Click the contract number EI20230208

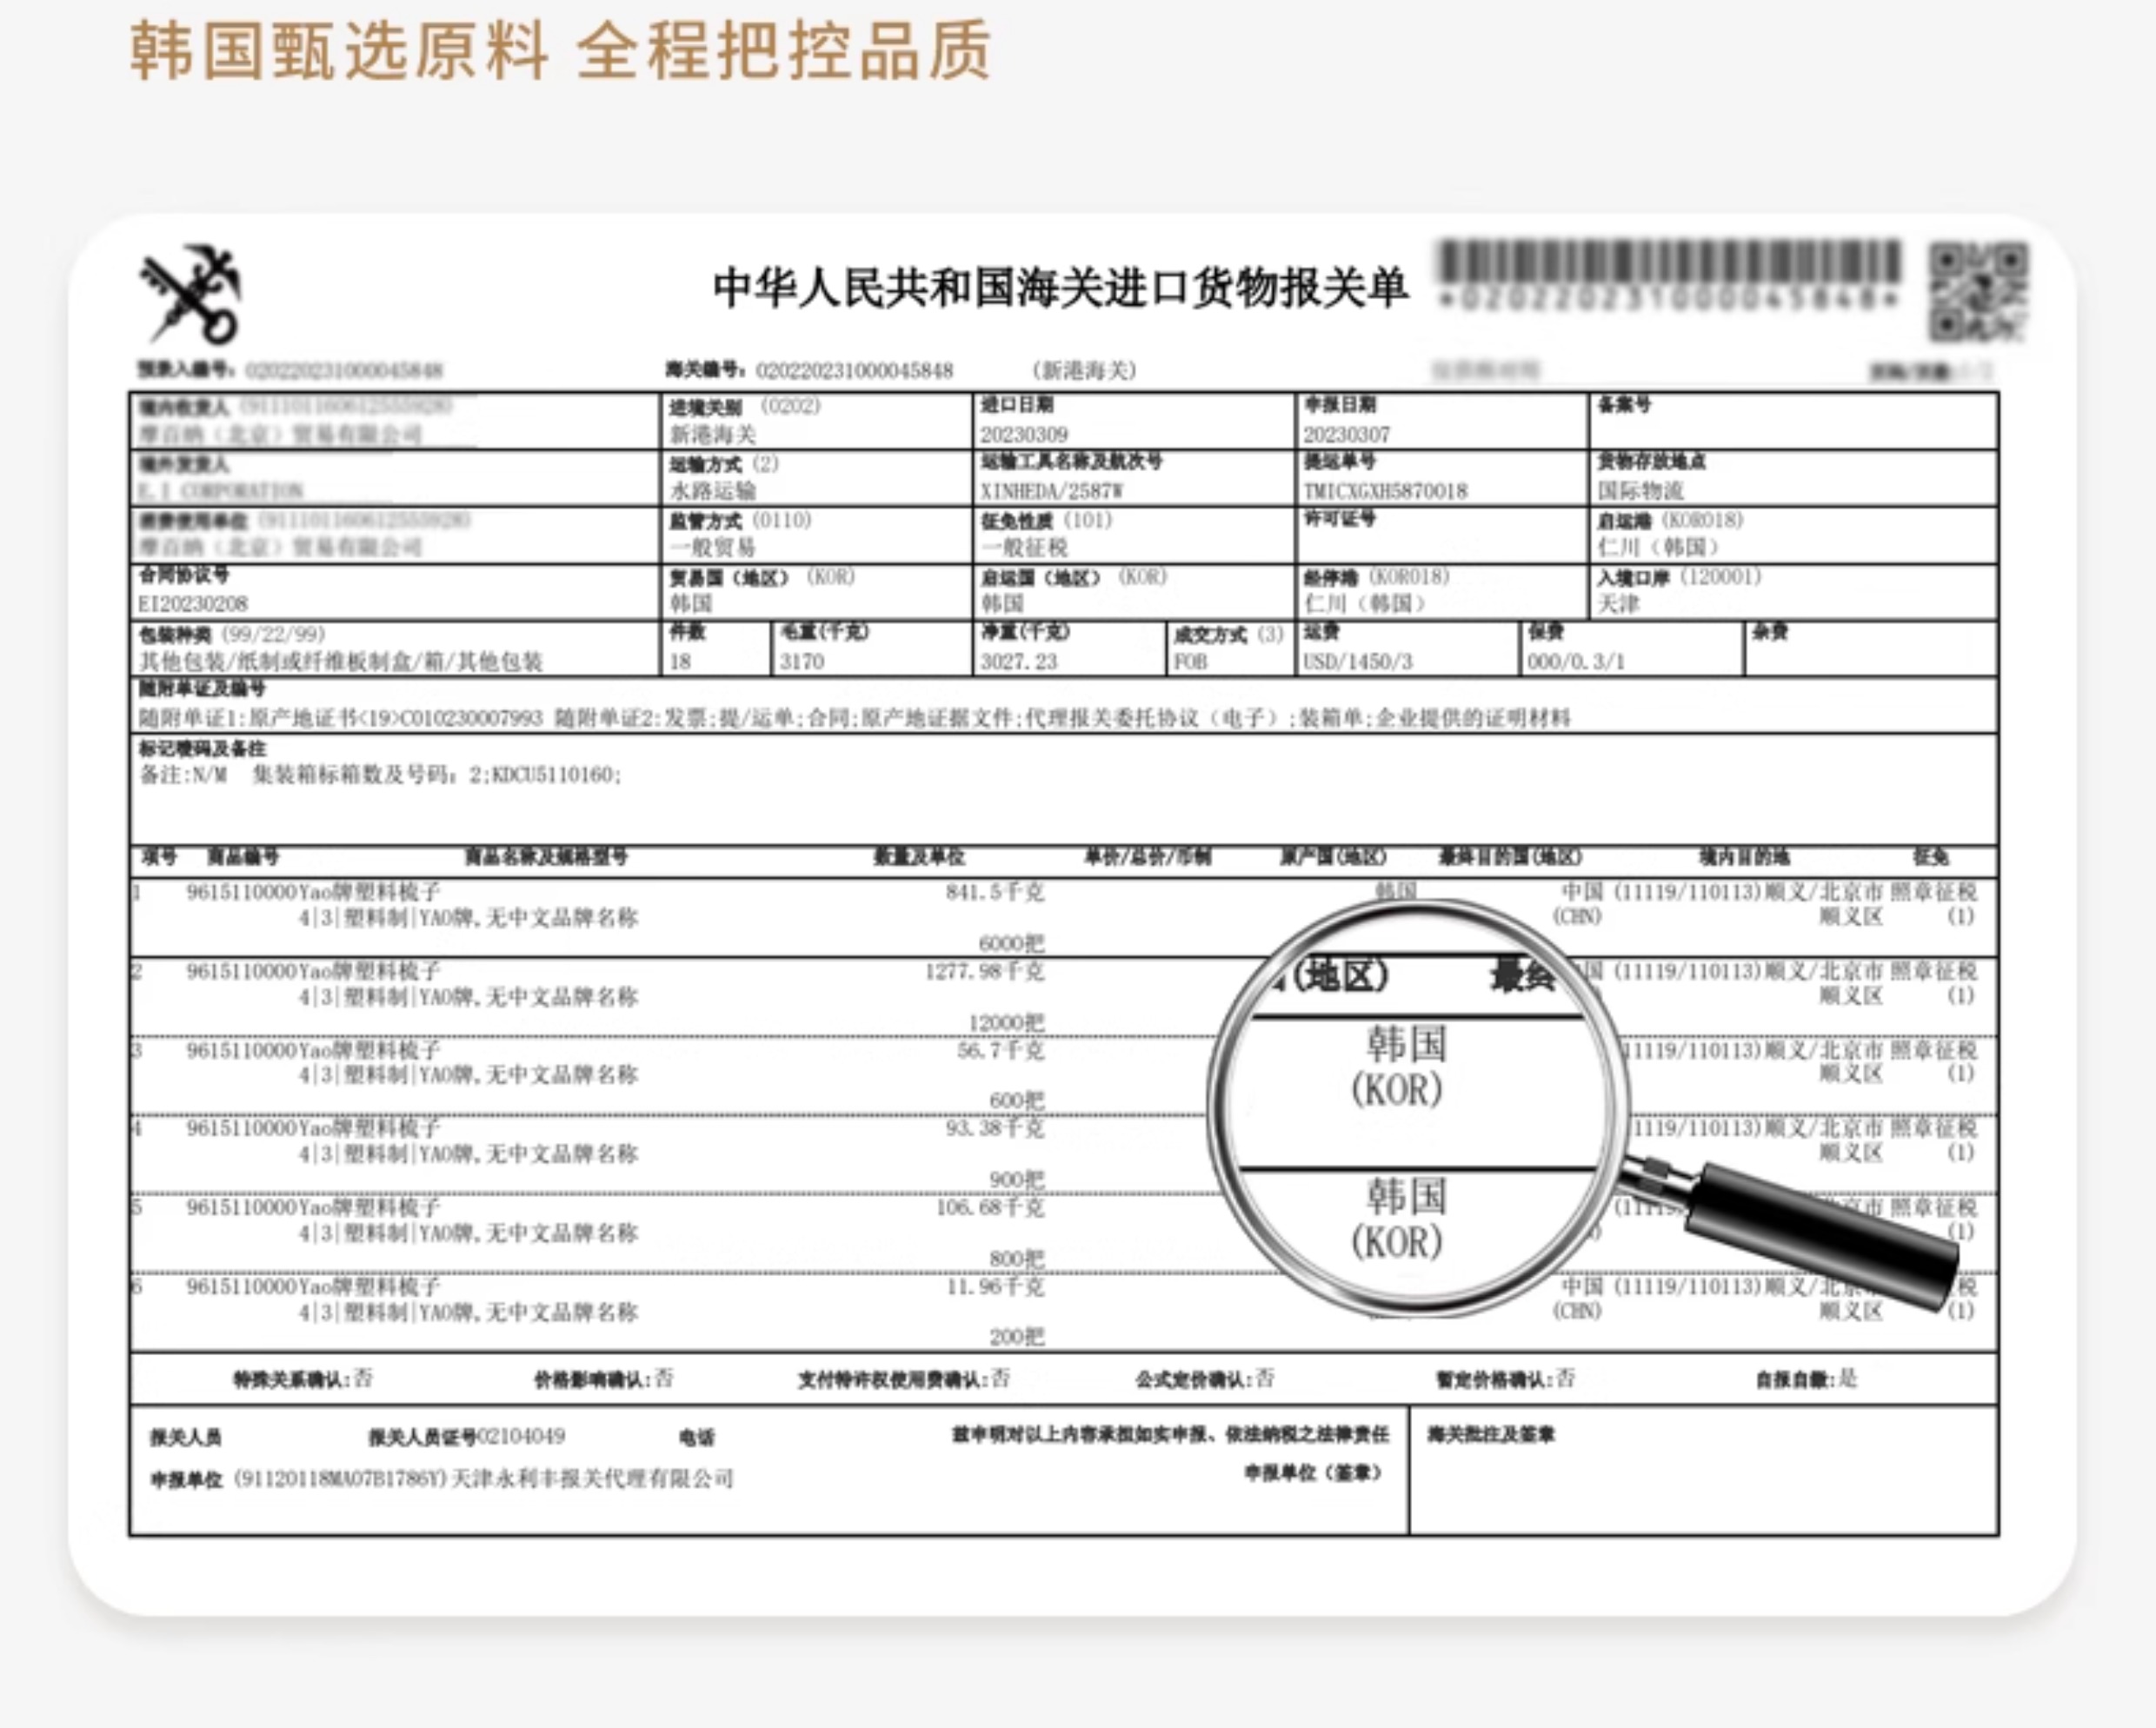[192, 604]
